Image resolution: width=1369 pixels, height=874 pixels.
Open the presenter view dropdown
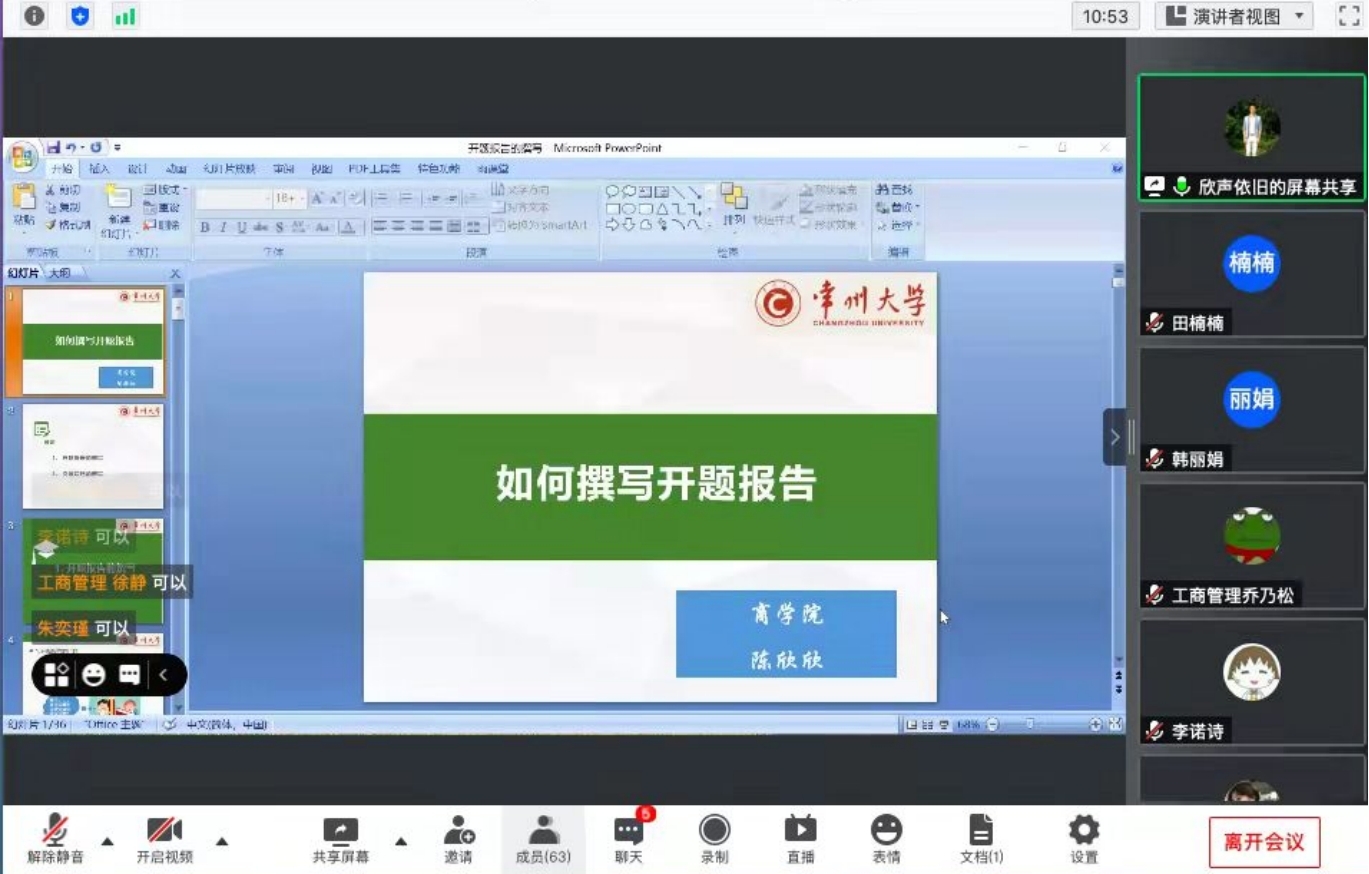pos(1234,16)
